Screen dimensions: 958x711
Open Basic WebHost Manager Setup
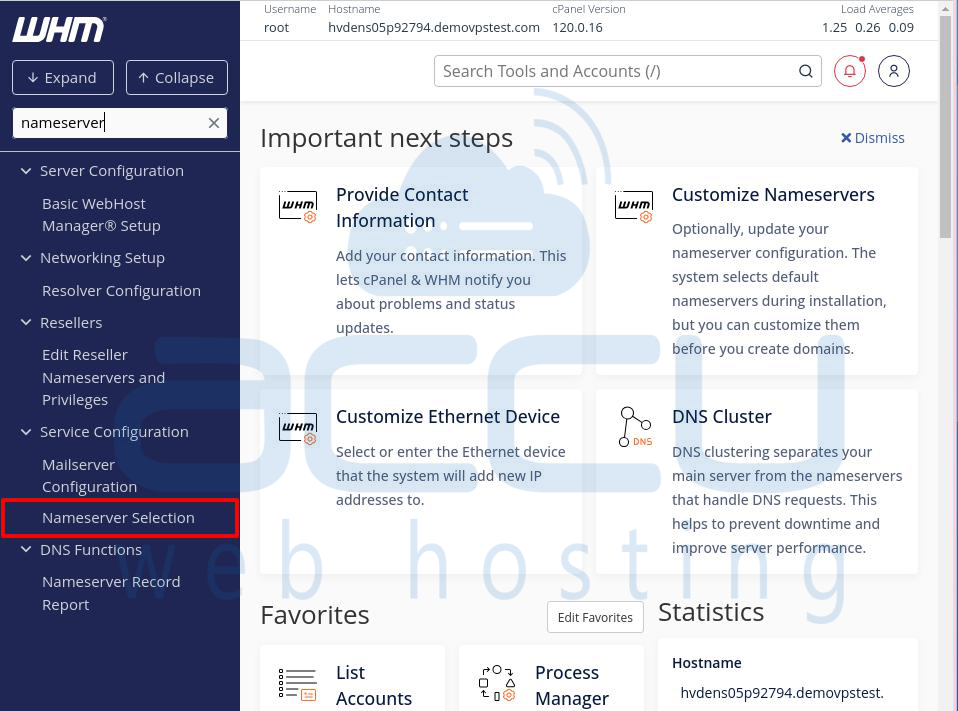(101, 215)
